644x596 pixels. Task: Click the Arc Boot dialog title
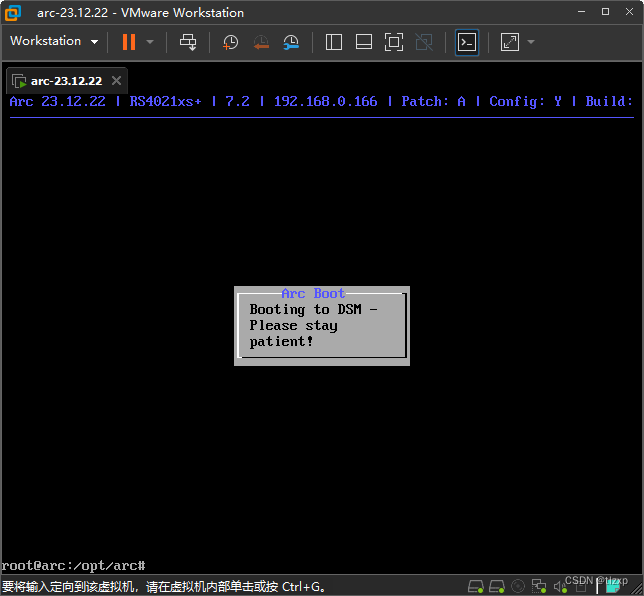click(313, 293)
